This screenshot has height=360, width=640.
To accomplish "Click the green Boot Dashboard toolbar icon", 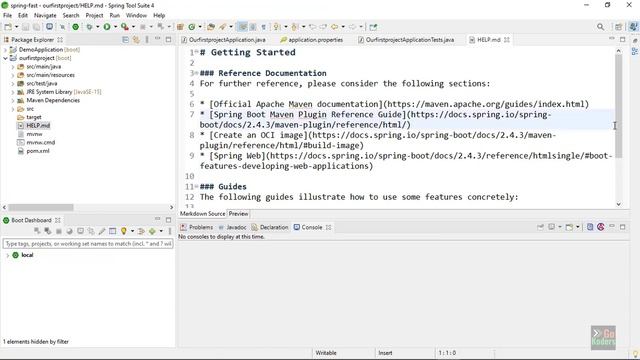I will [x=76, y=27].
